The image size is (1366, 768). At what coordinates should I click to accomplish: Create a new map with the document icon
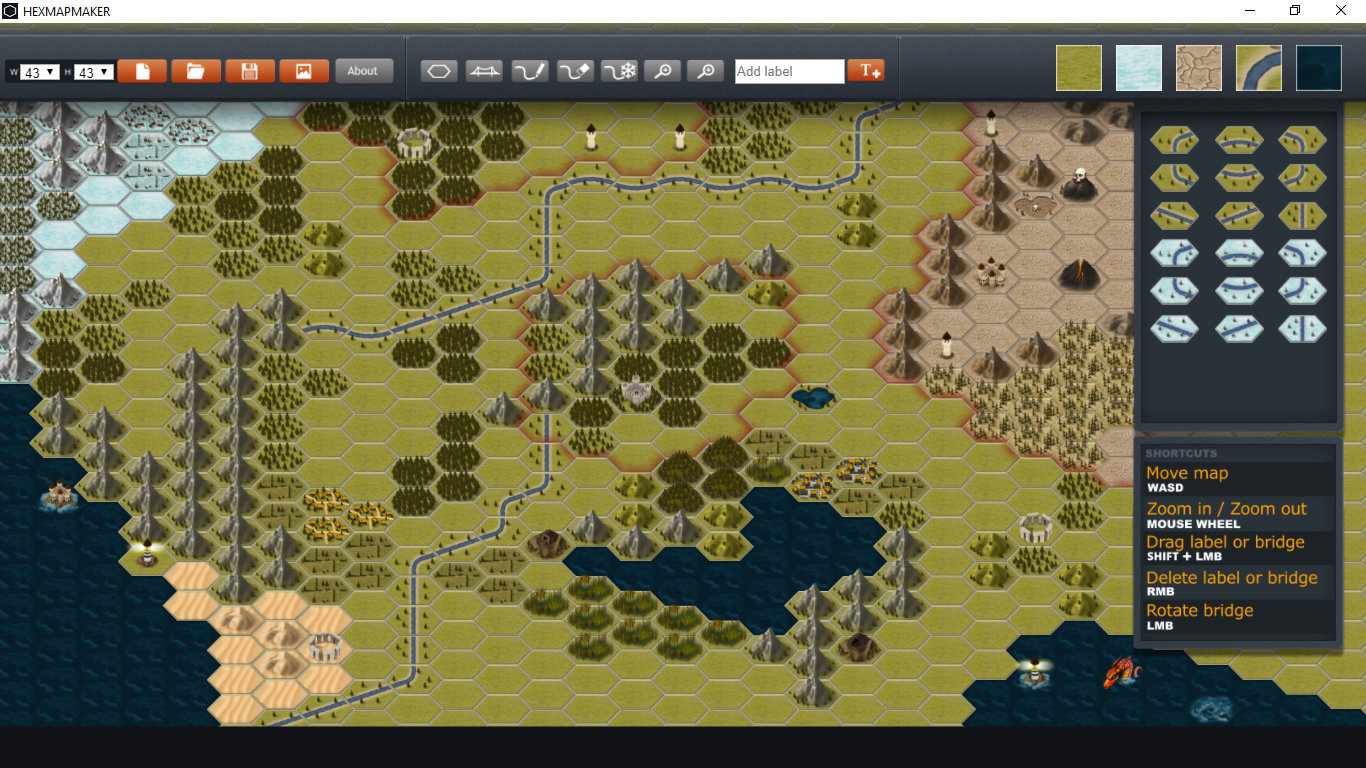tap(142, 70)
